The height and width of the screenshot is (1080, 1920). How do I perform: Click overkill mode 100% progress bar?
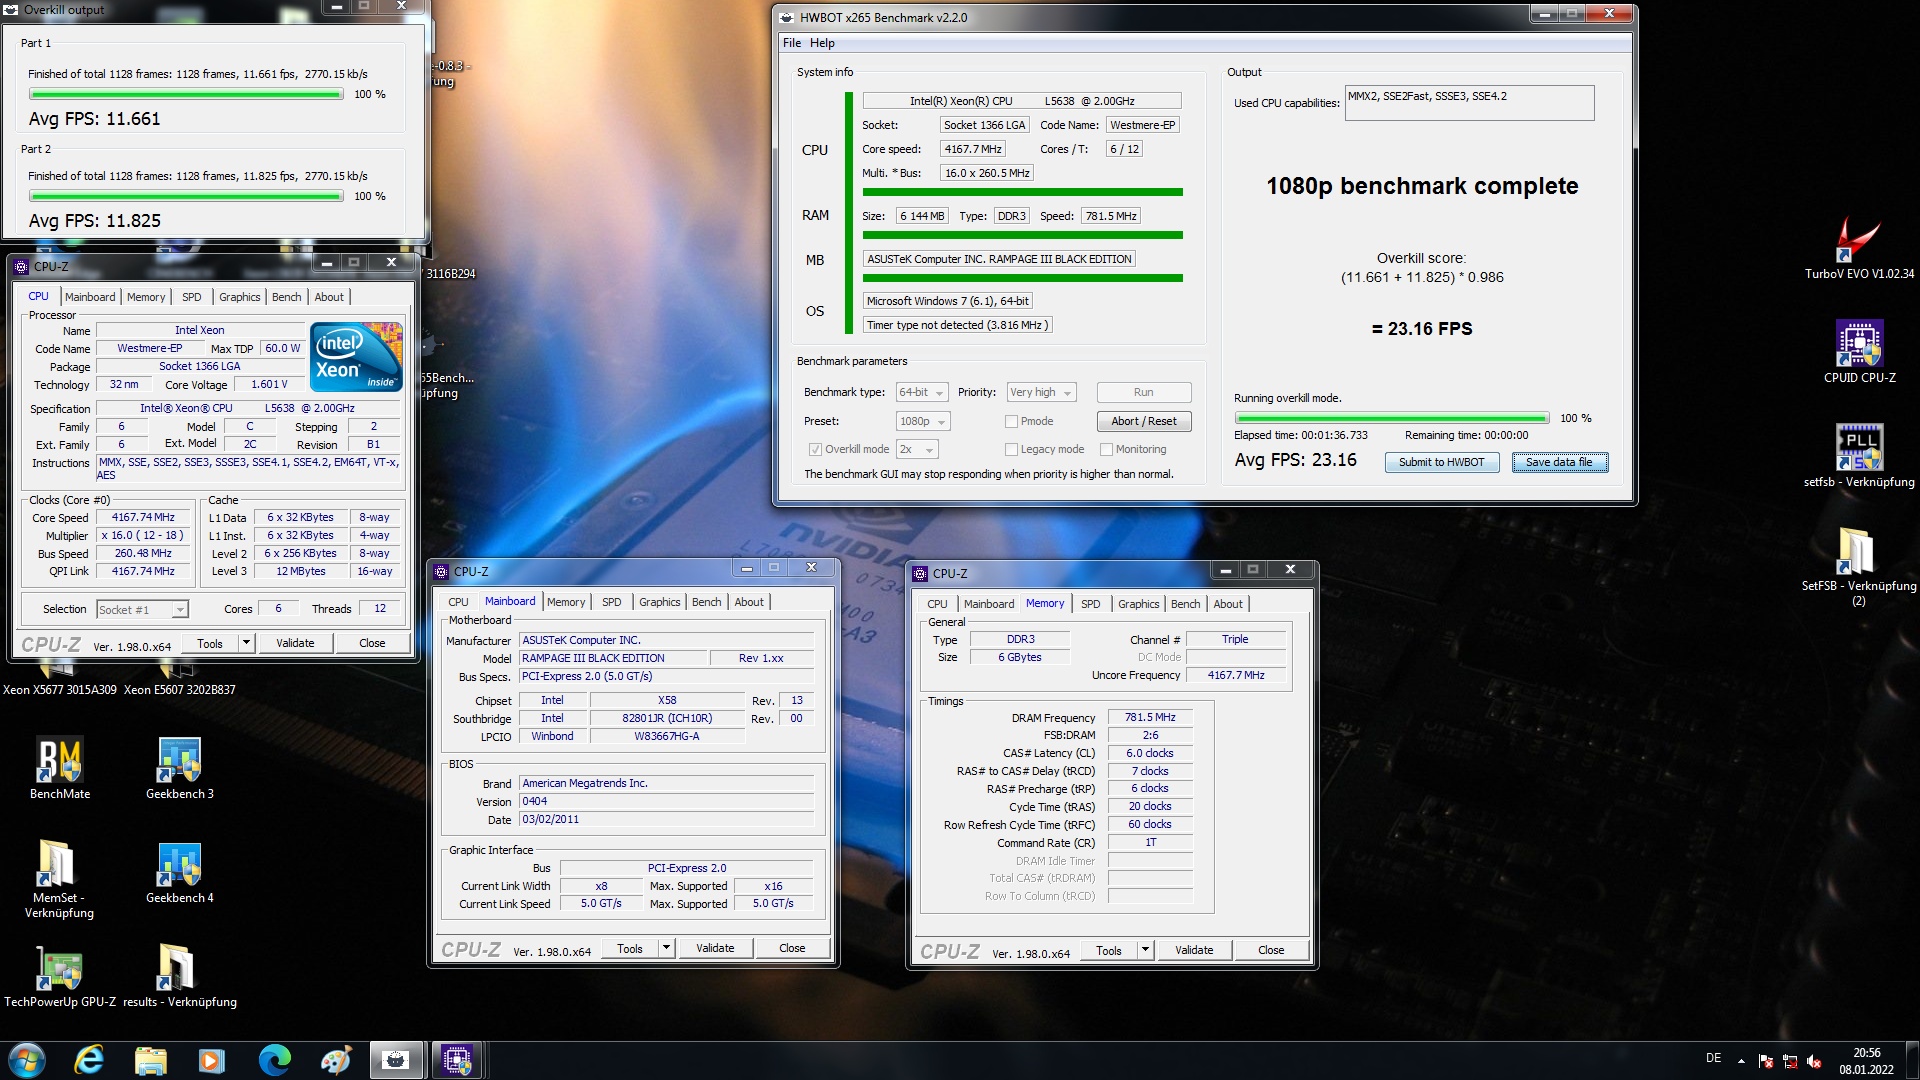(1392, 418)
